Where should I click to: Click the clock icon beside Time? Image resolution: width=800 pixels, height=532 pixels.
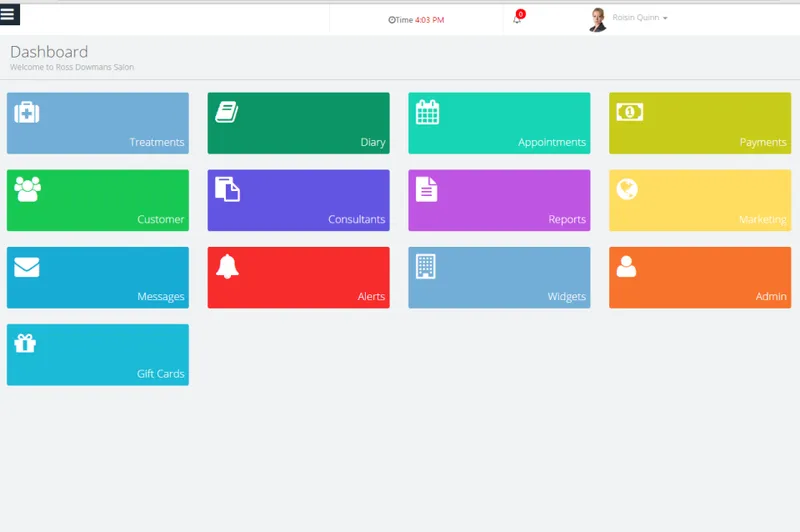point(391,20)
